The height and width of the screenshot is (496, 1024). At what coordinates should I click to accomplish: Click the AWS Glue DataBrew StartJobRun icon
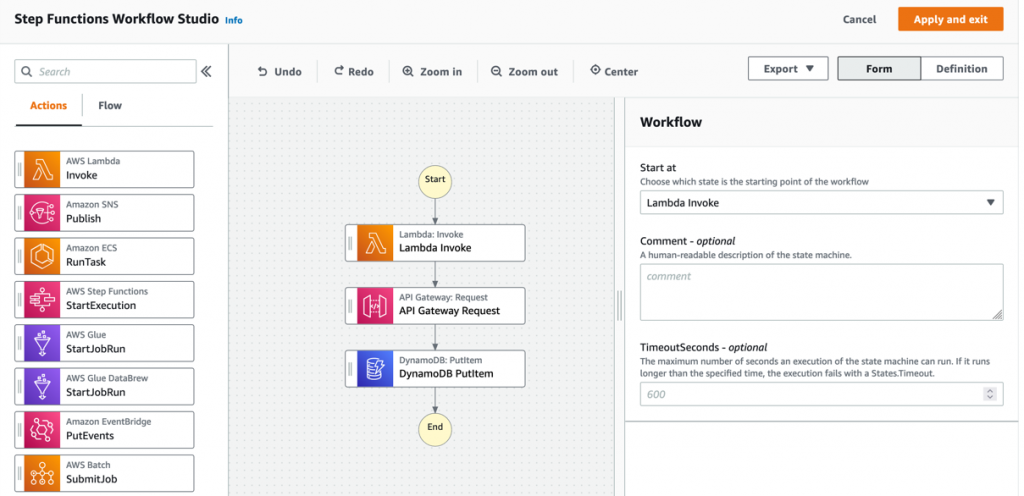point(42,386)
